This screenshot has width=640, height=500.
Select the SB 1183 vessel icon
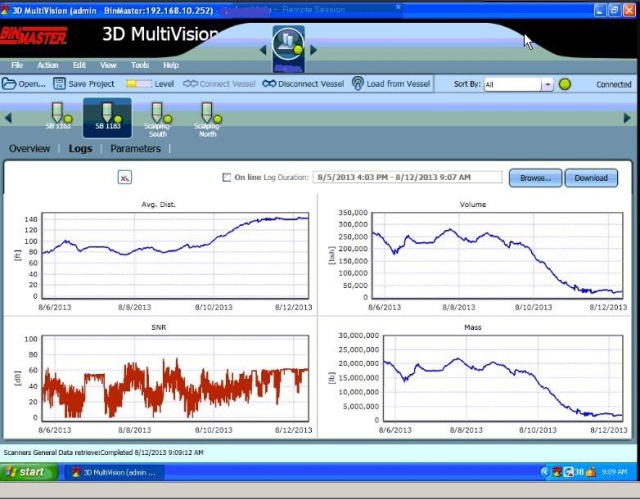[107, 118]
